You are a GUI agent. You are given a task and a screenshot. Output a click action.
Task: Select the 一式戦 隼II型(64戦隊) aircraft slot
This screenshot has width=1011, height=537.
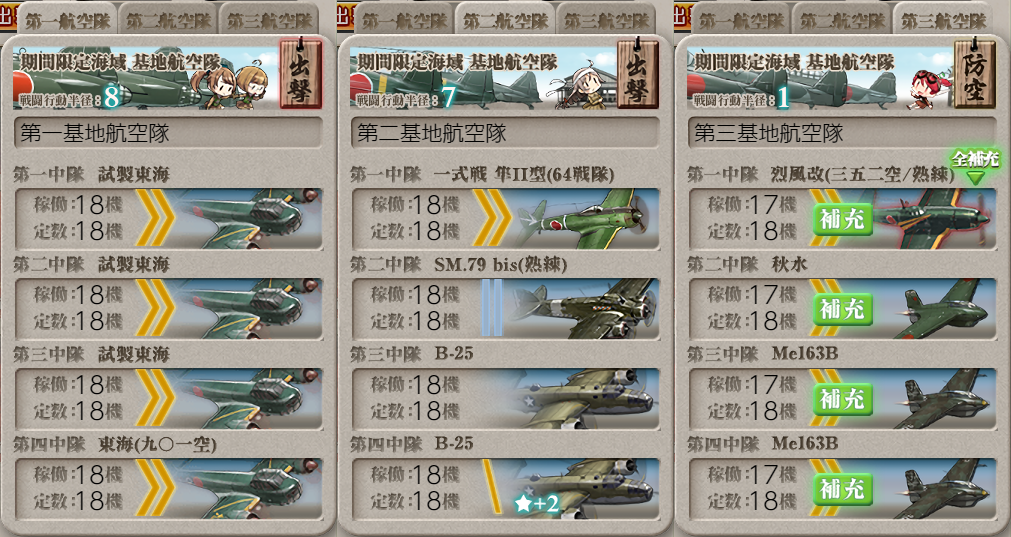pos(506,219)
